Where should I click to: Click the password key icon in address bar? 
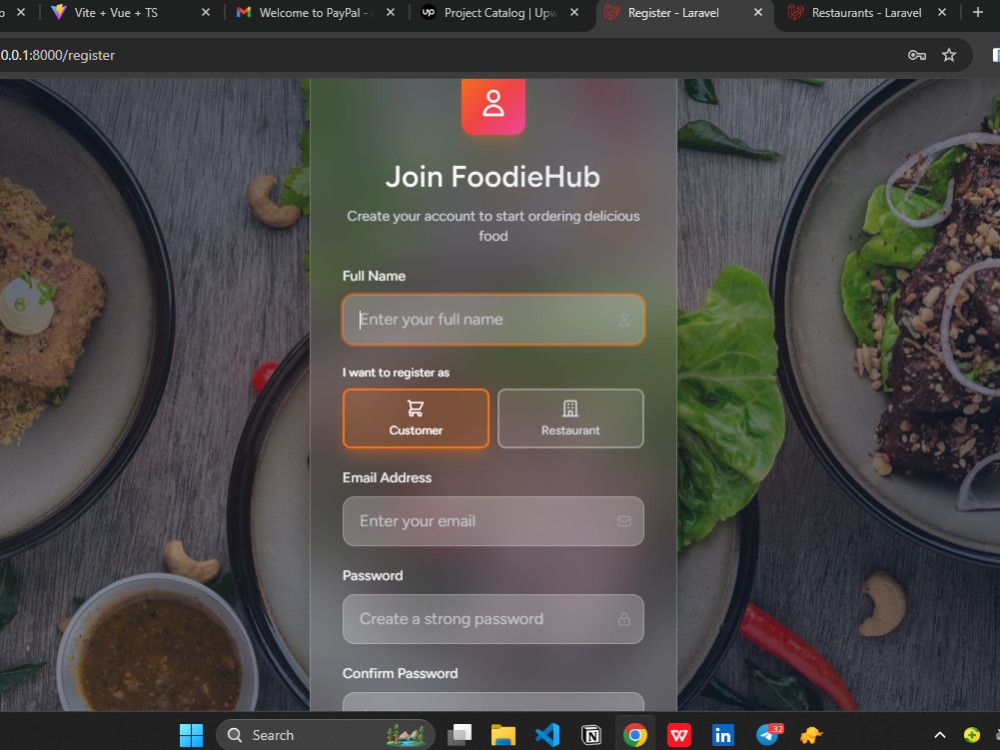916,55
